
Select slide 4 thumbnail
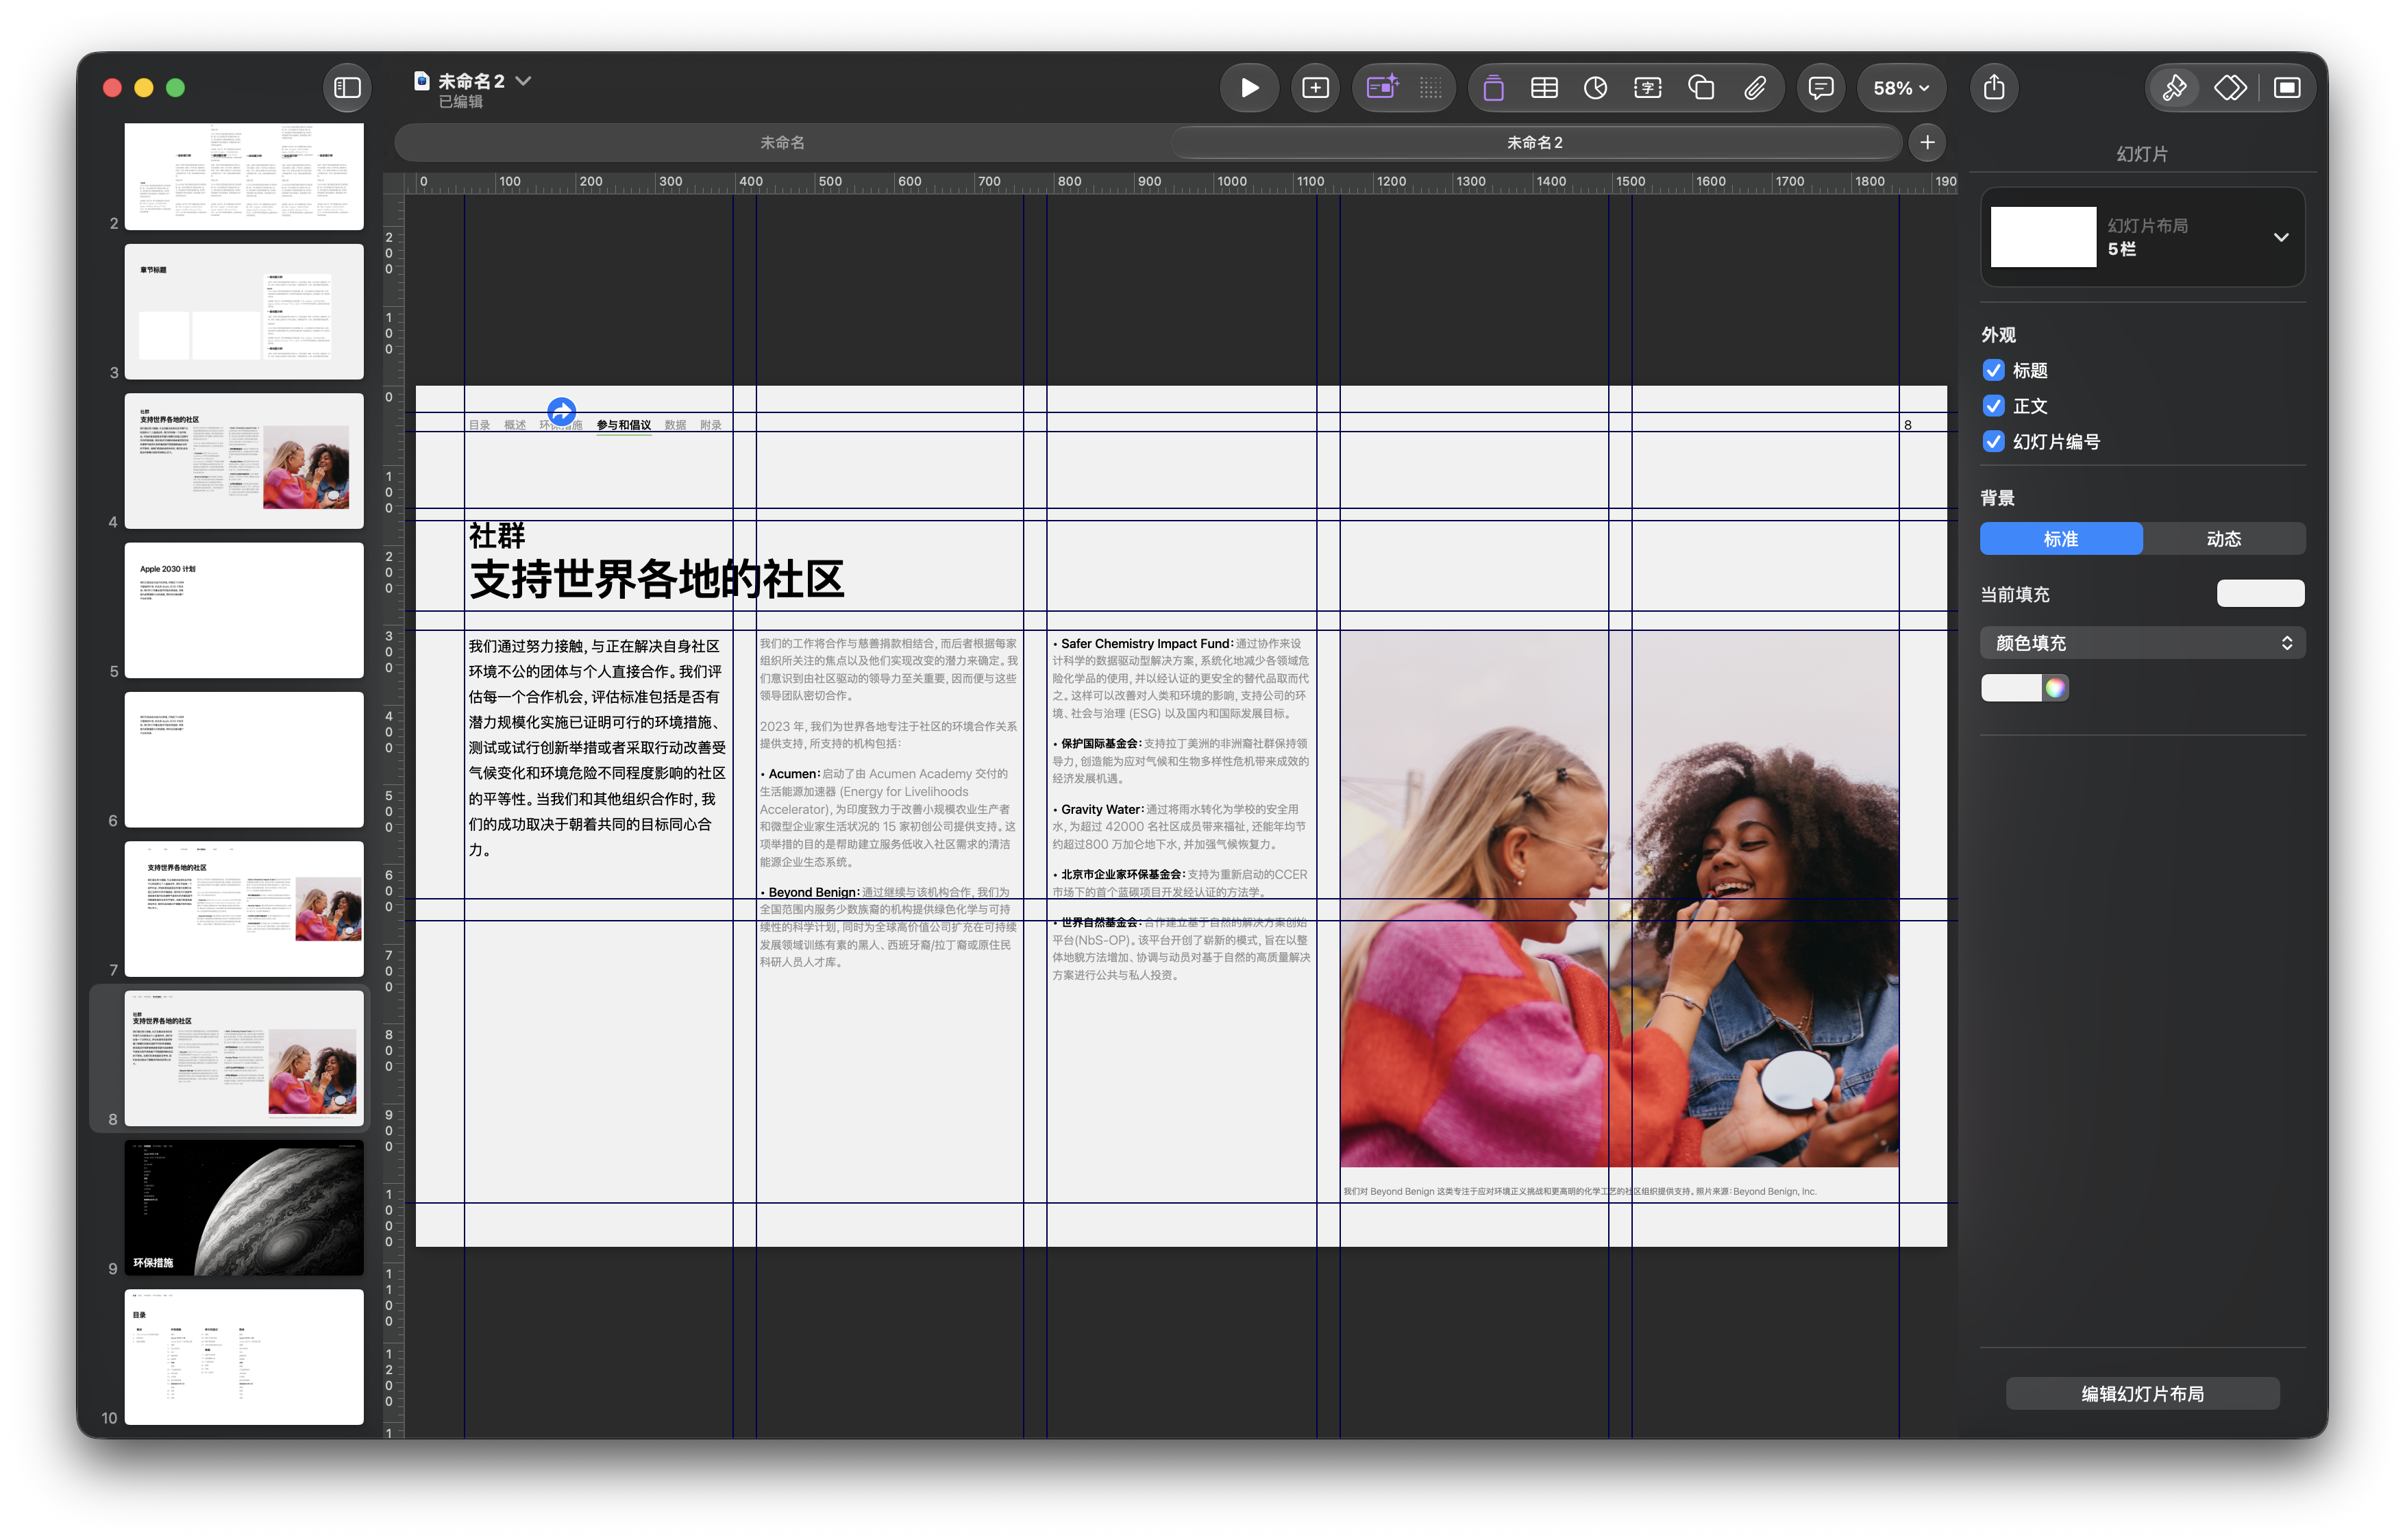click(243, 461)
